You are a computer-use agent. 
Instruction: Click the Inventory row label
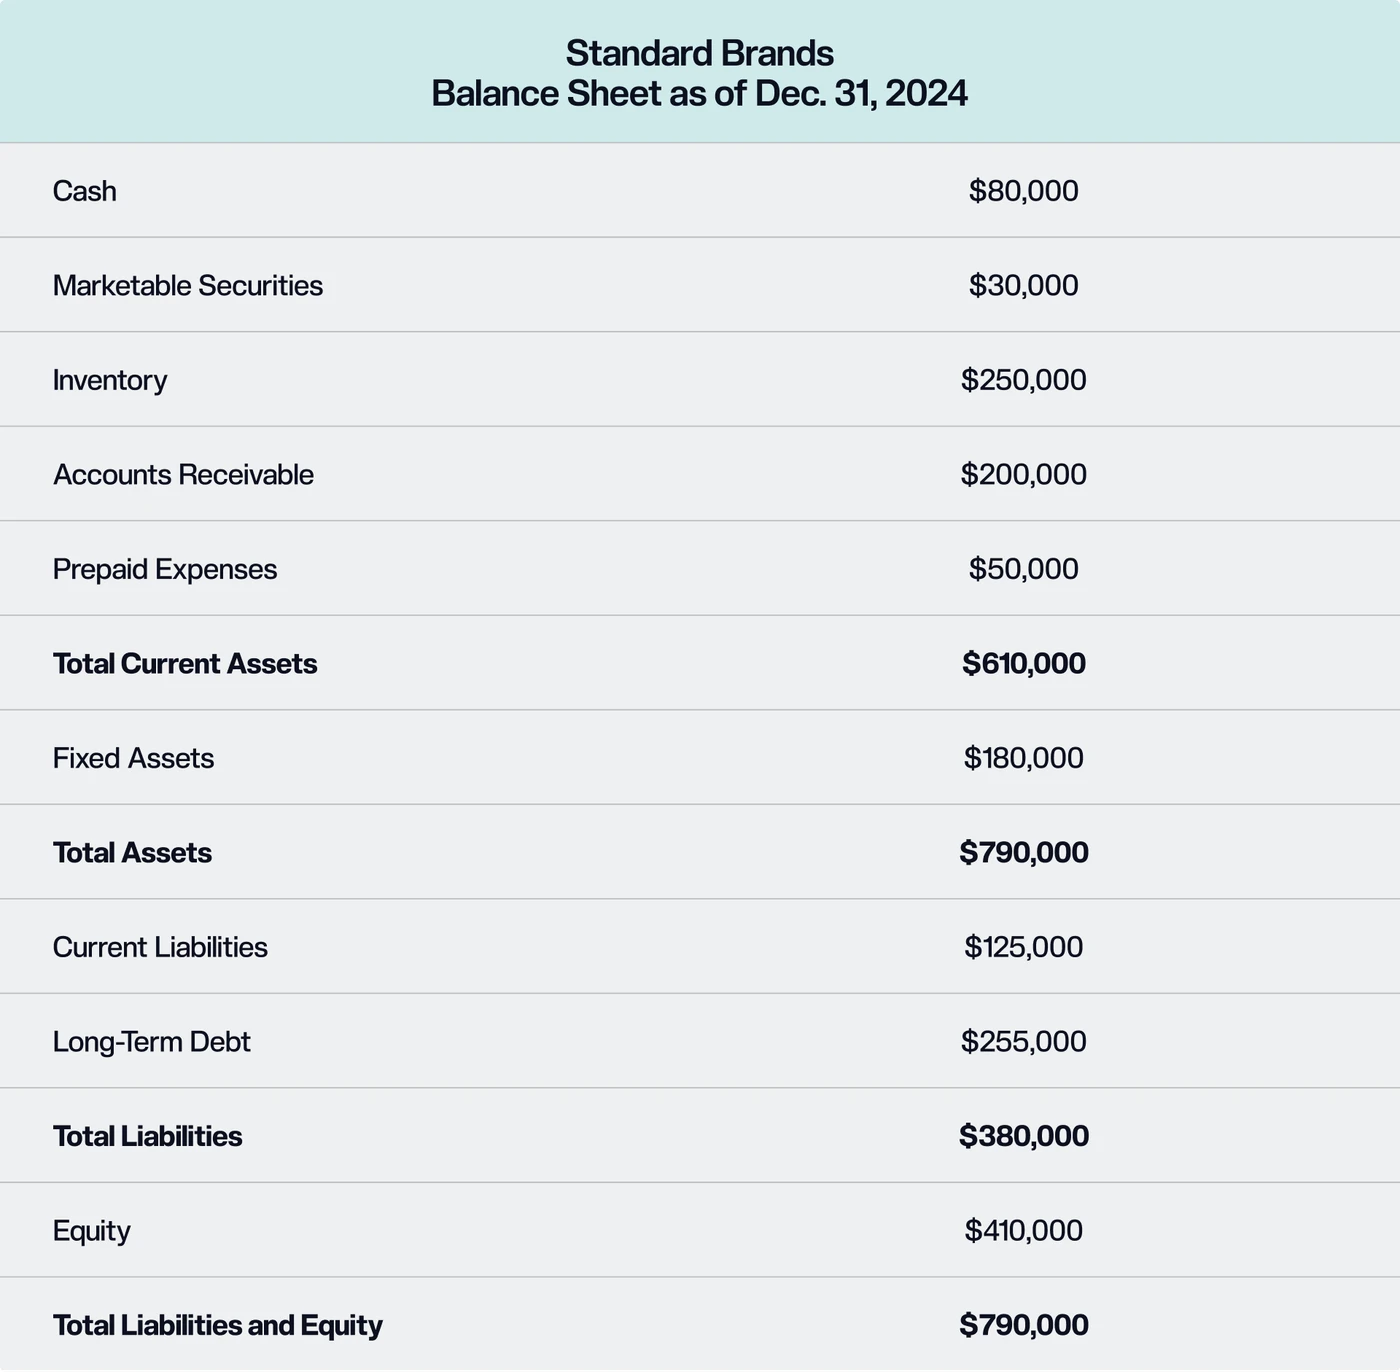(x=110, y=381)
